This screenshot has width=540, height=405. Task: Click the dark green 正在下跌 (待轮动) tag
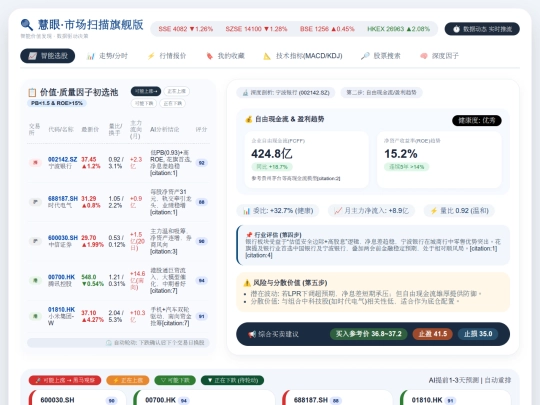232,380
